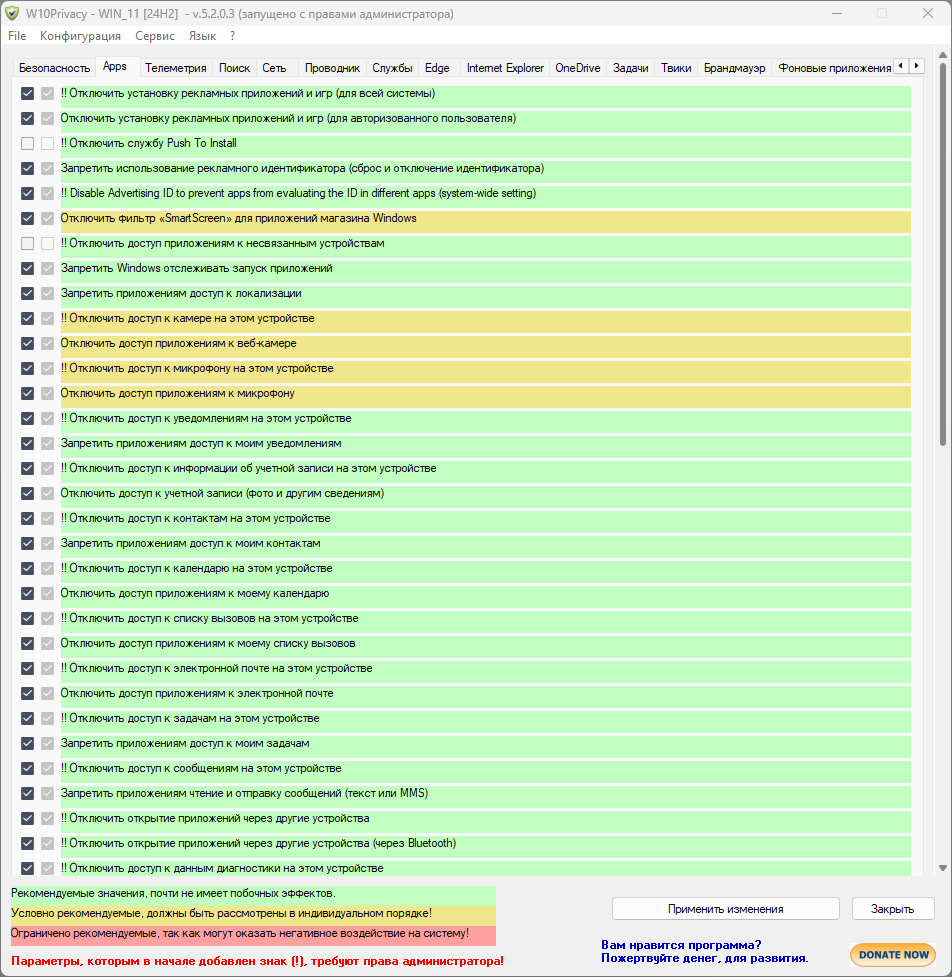Uncheck 'Запретить Windows отслеживать запуск приложений'
Viewport: 952px width, 977px height.
(27, 268)
